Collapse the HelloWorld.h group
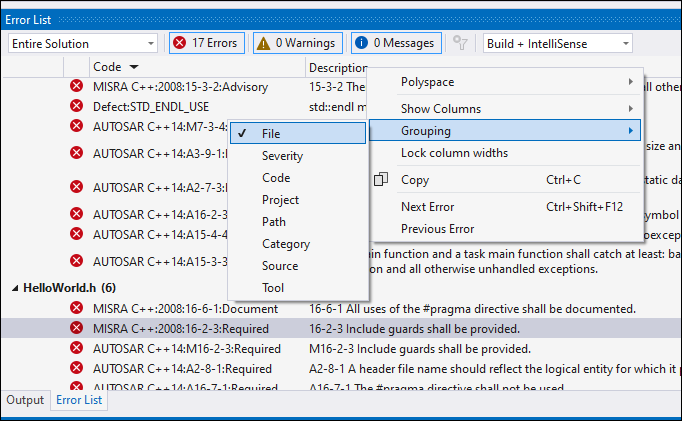The image size is (682, 421). pyautogui.click(x=15, y=288)
